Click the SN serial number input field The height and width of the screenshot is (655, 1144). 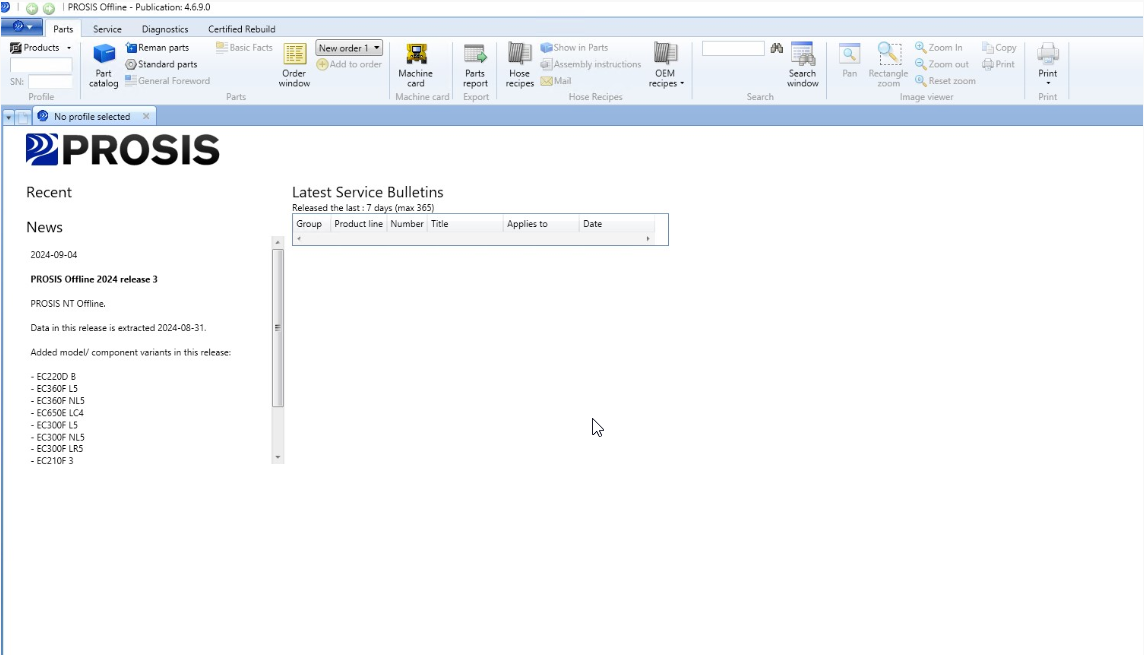tap(49, 82)
